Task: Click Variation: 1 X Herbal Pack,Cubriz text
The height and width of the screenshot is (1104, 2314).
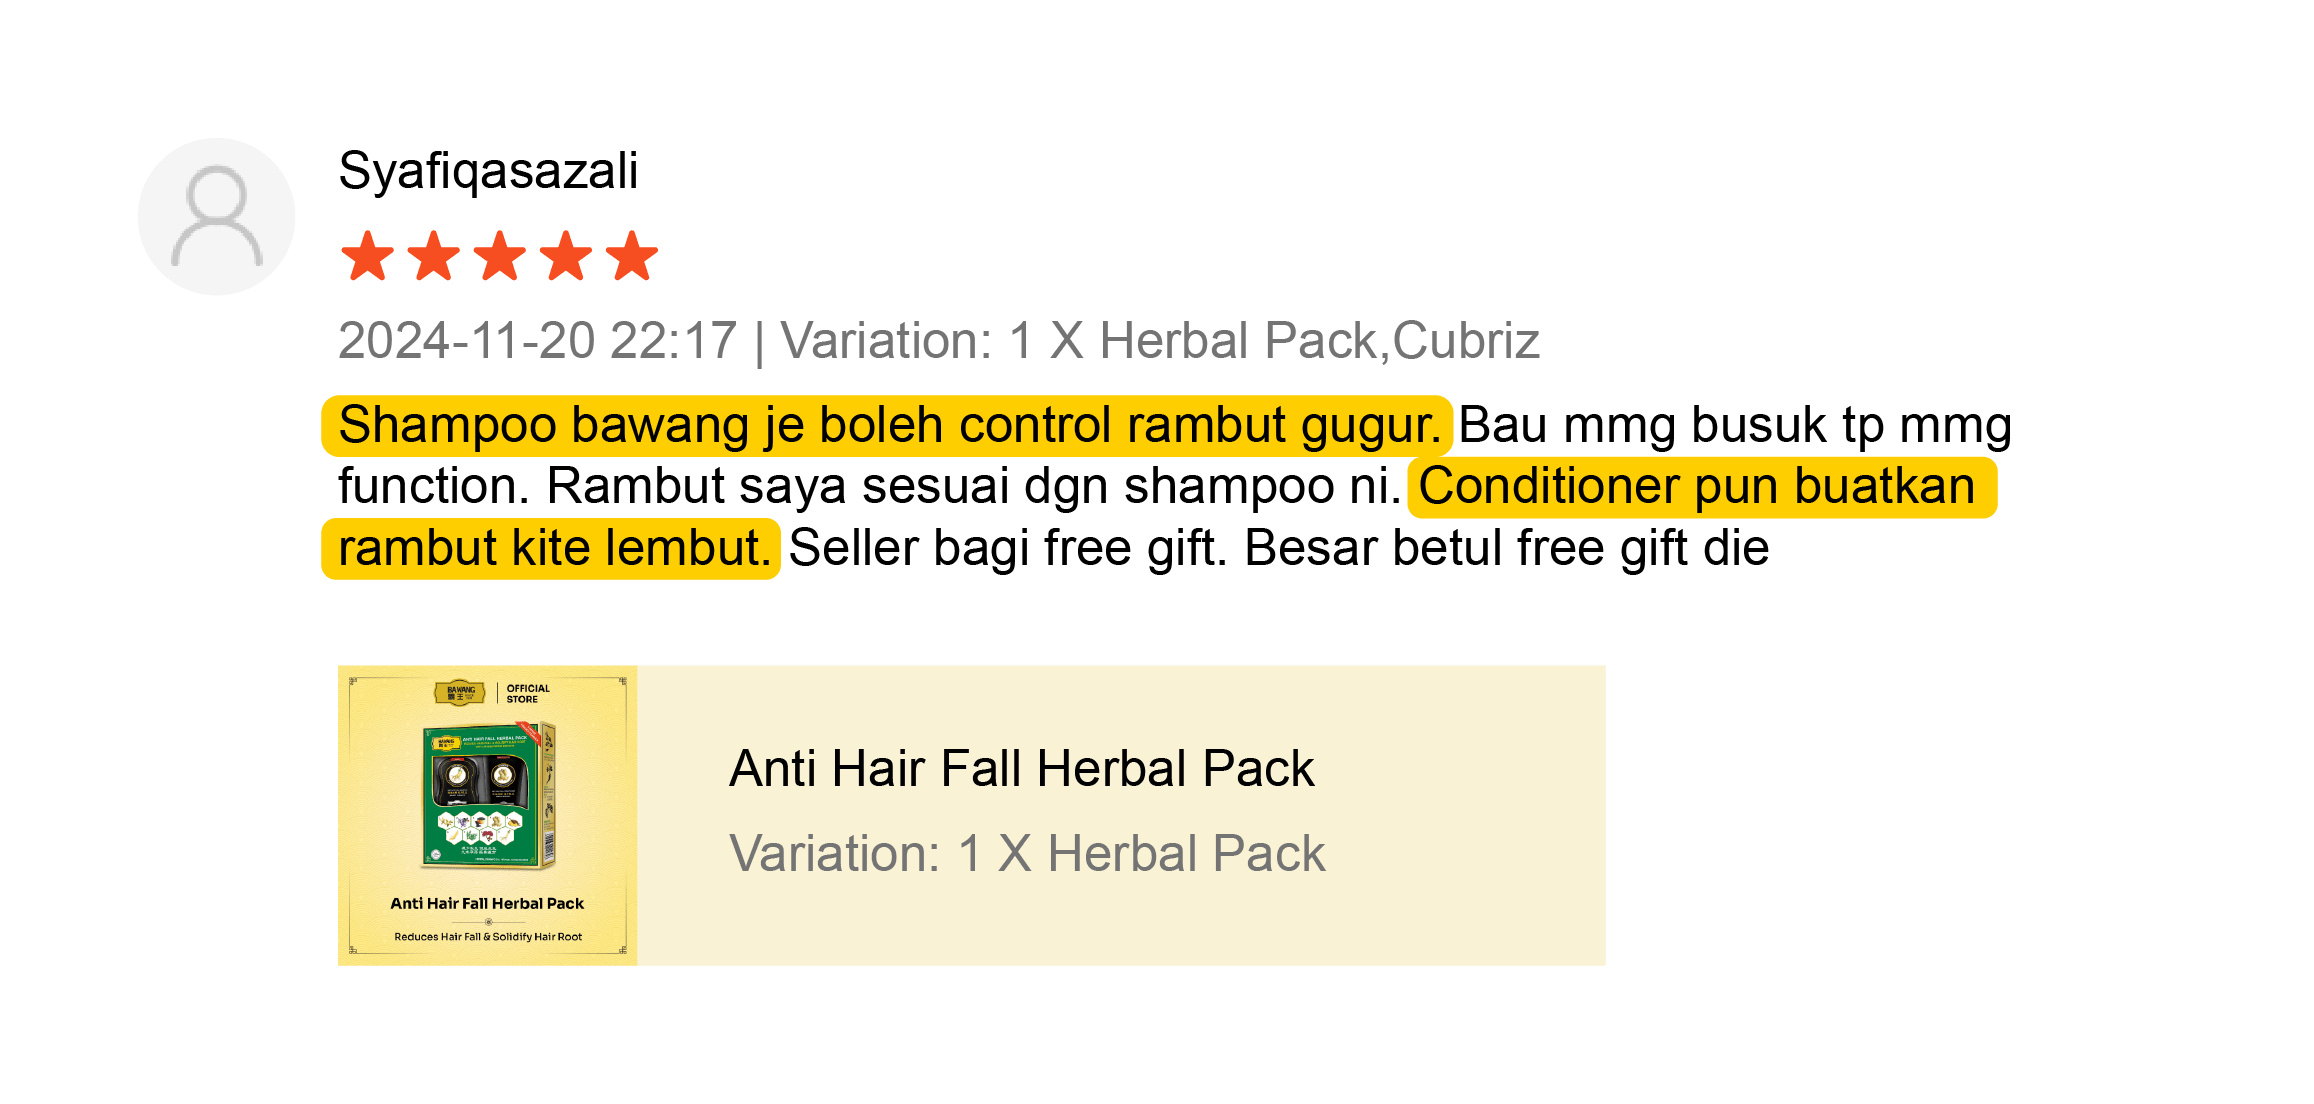Action: 1160,341
